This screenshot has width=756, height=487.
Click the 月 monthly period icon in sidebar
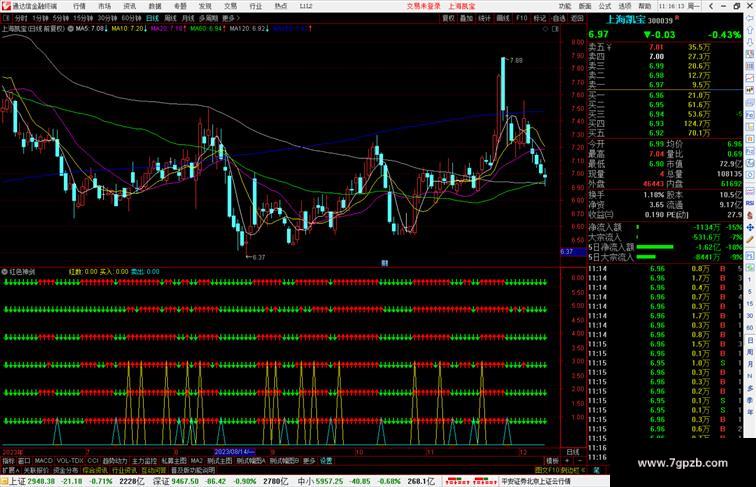(750, 365)
